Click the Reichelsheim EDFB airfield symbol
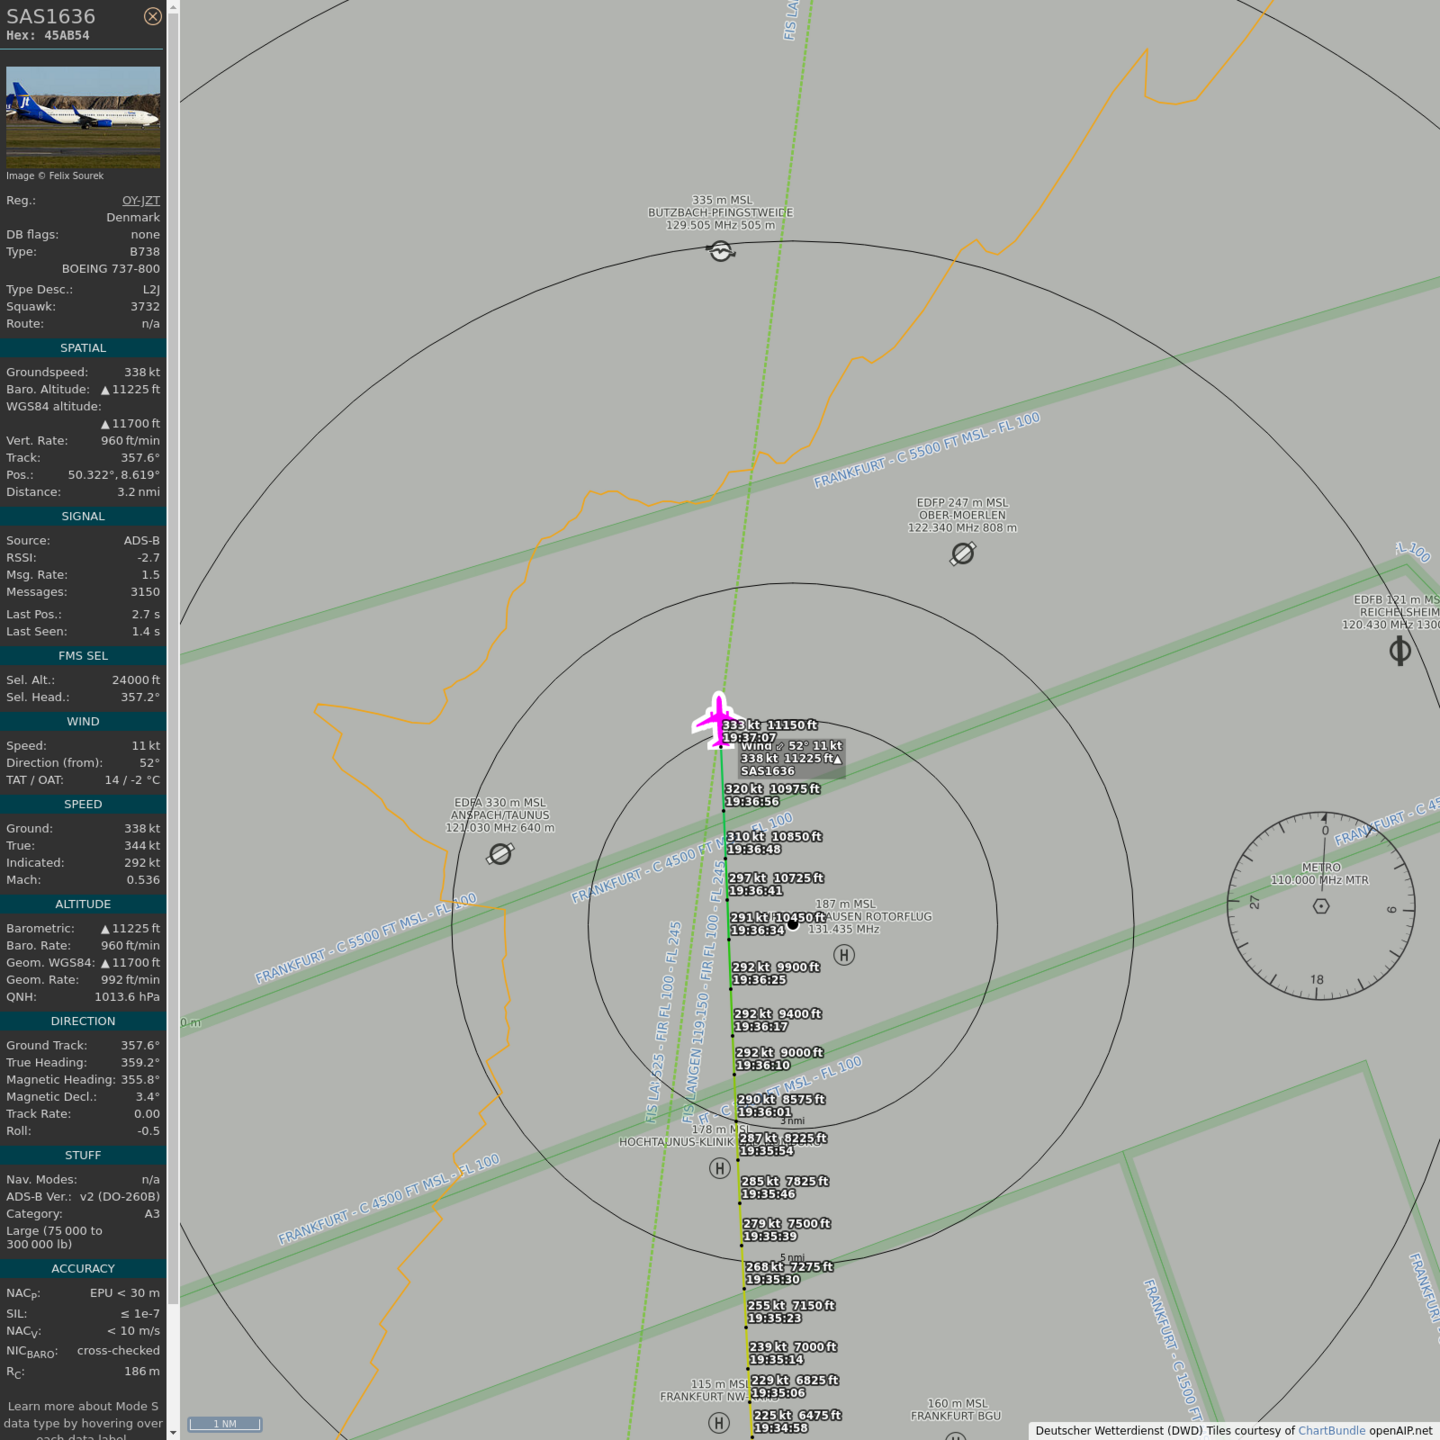Screen dimensions: 1440x1440 [x=1400, y=651]
